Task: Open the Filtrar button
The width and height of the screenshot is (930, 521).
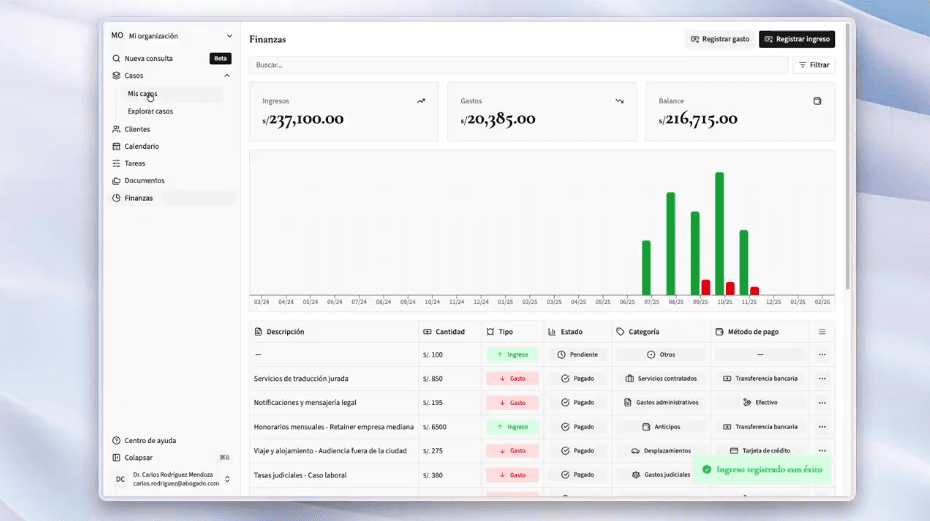Action: pyautogui.click(x=813, y=65)
